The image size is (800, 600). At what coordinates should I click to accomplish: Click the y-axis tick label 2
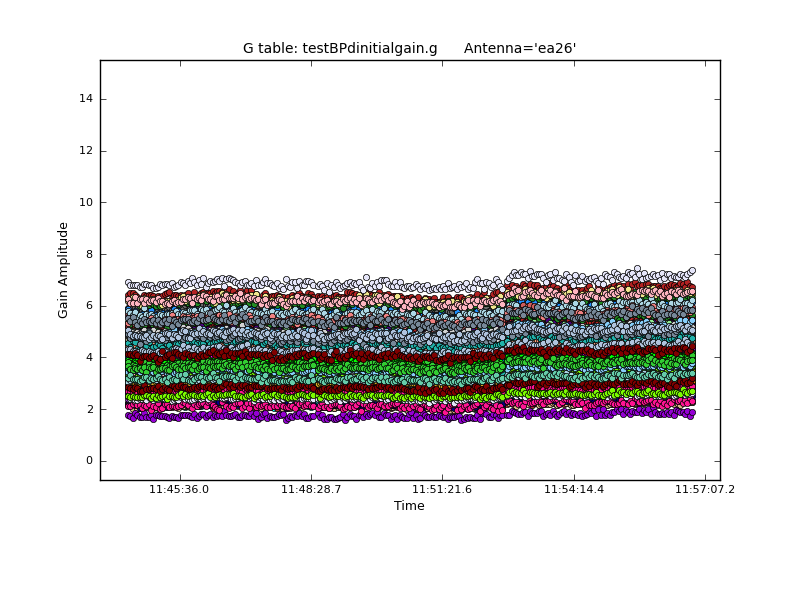pyautogui.click(x=89, y=409)
